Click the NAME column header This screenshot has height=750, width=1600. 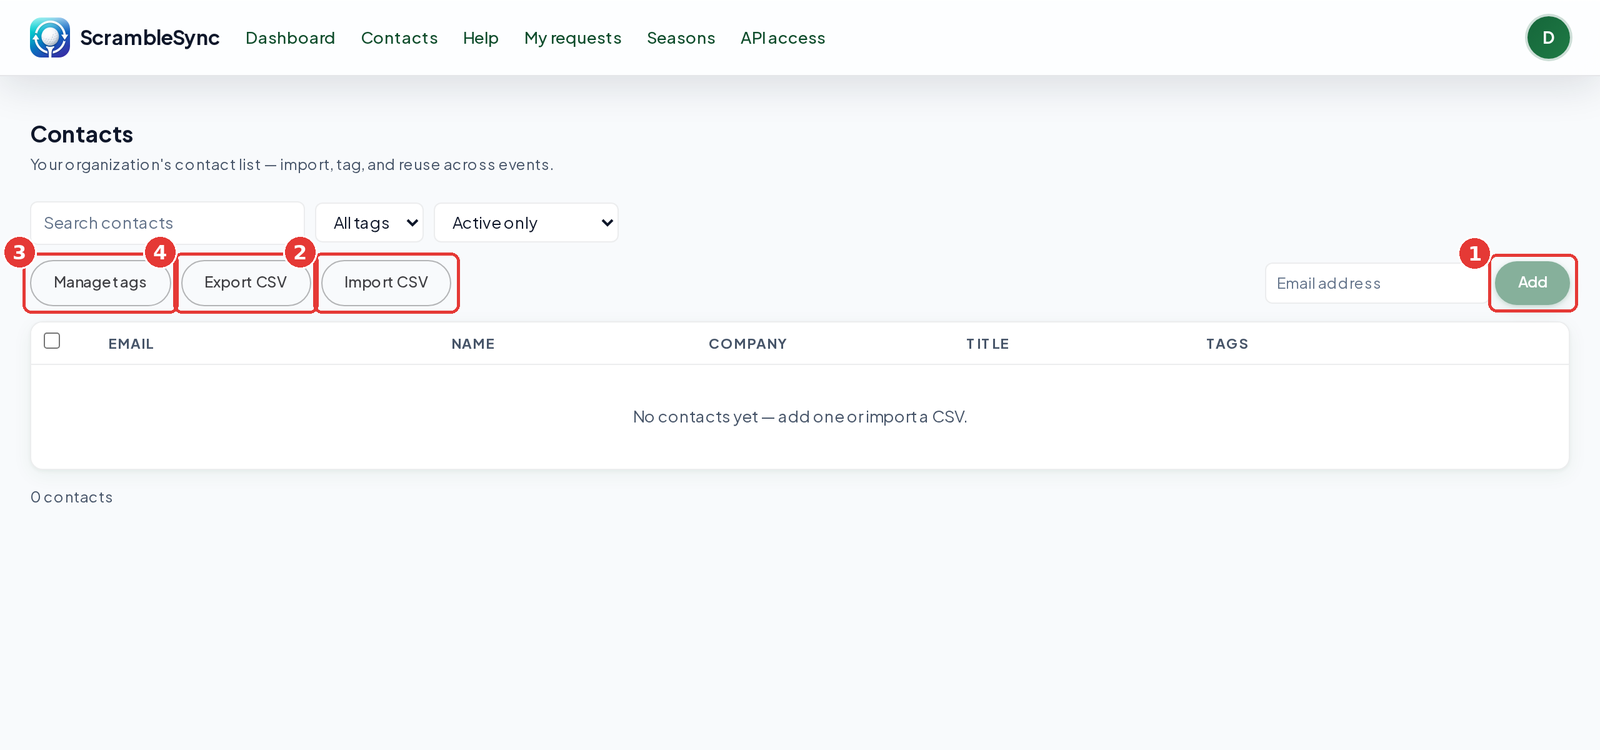coord(473,344)
